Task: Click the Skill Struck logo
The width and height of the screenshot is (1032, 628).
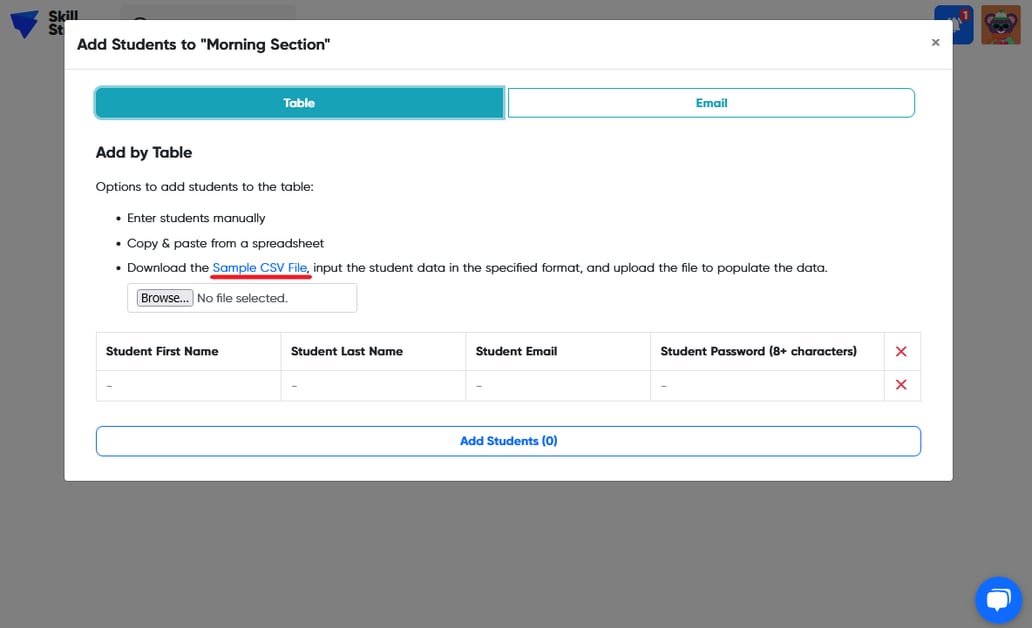Action: point(25,24)
